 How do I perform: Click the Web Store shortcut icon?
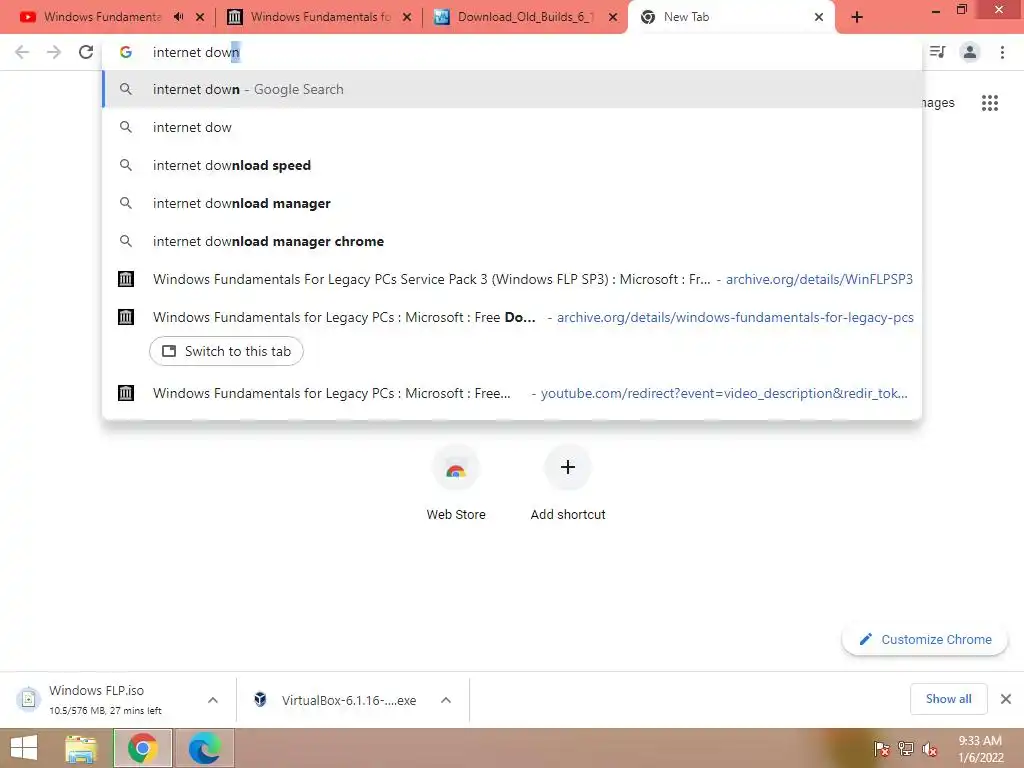456,468
